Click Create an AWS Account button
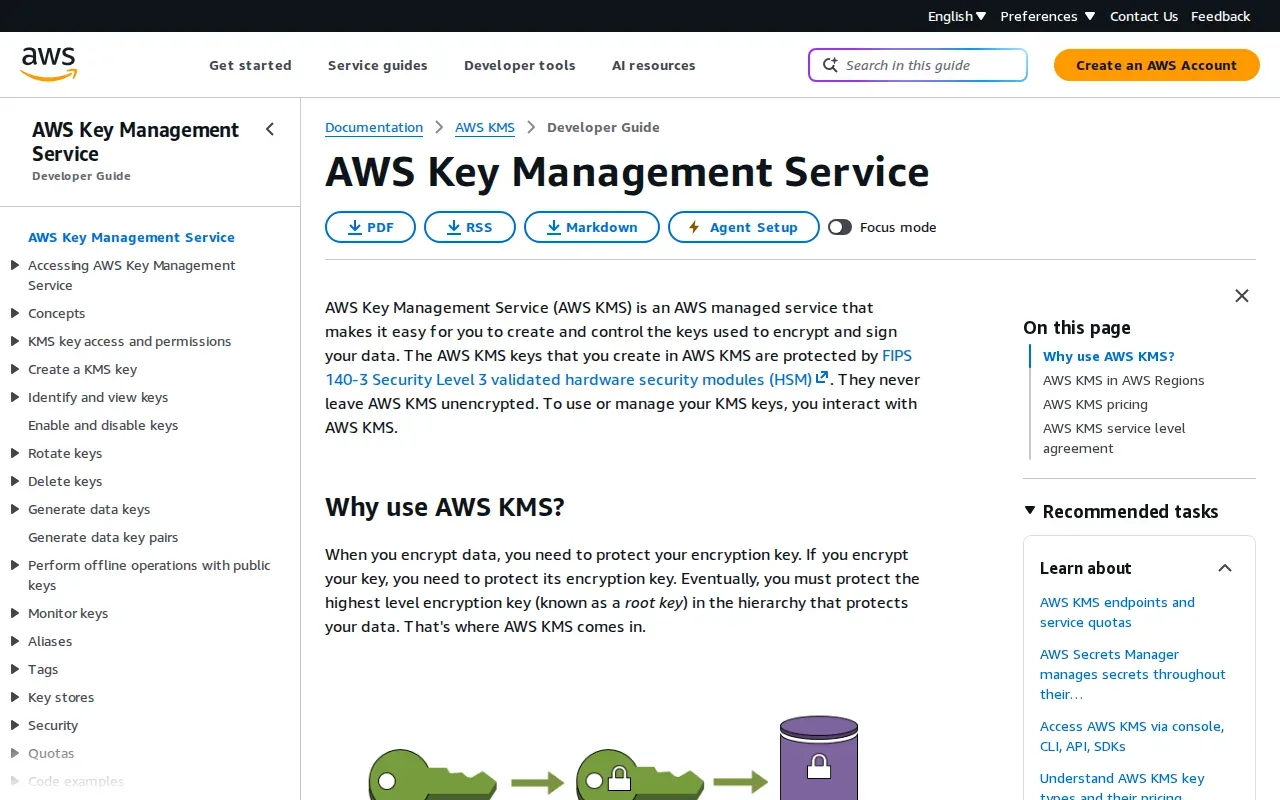Screen dimensions: 1280x800 coord(1157,65)
